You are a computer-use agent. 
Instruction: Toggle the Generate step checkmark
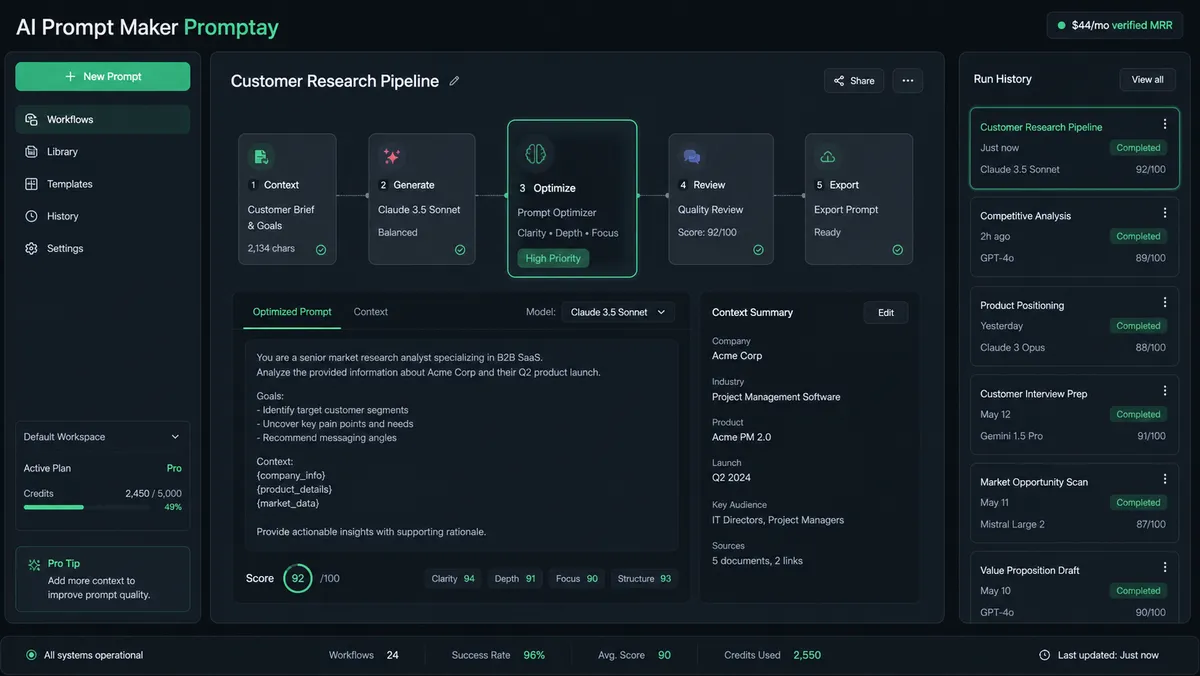point(460,250)
